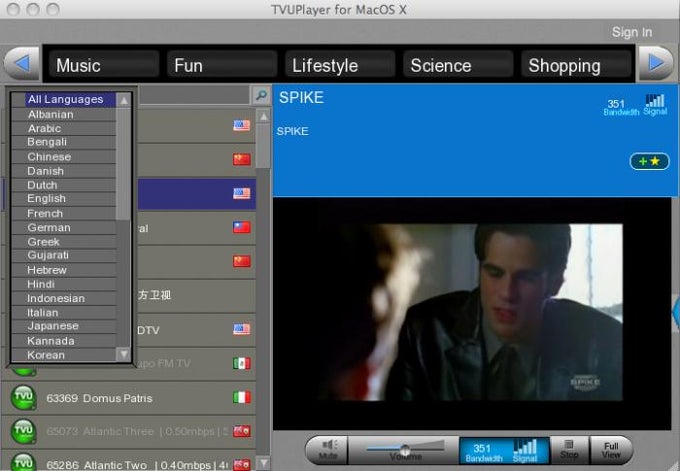Click the channel list scroll down arrow
The height and width of the screenshot is (471, 680).
click(263, 463)
